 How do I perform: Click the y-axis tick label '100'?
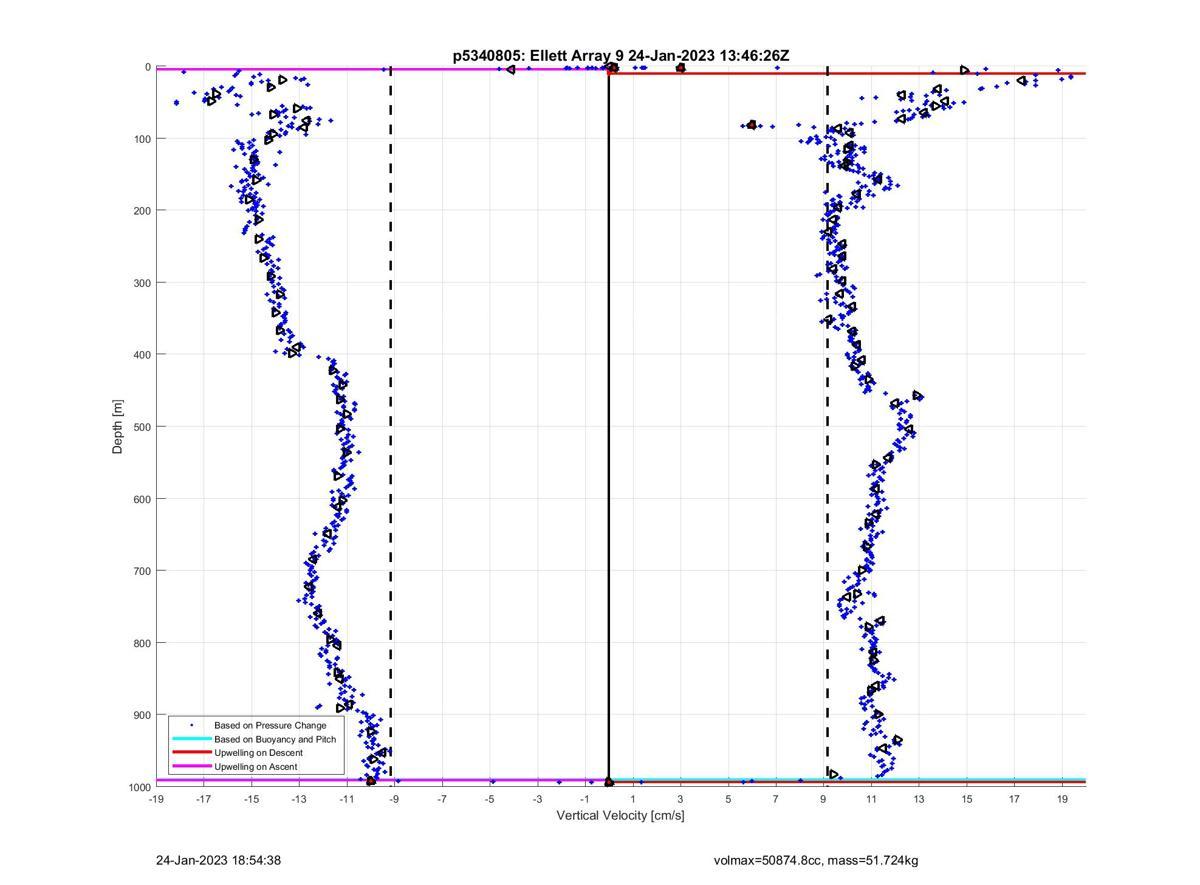click(x=142, y=139)
